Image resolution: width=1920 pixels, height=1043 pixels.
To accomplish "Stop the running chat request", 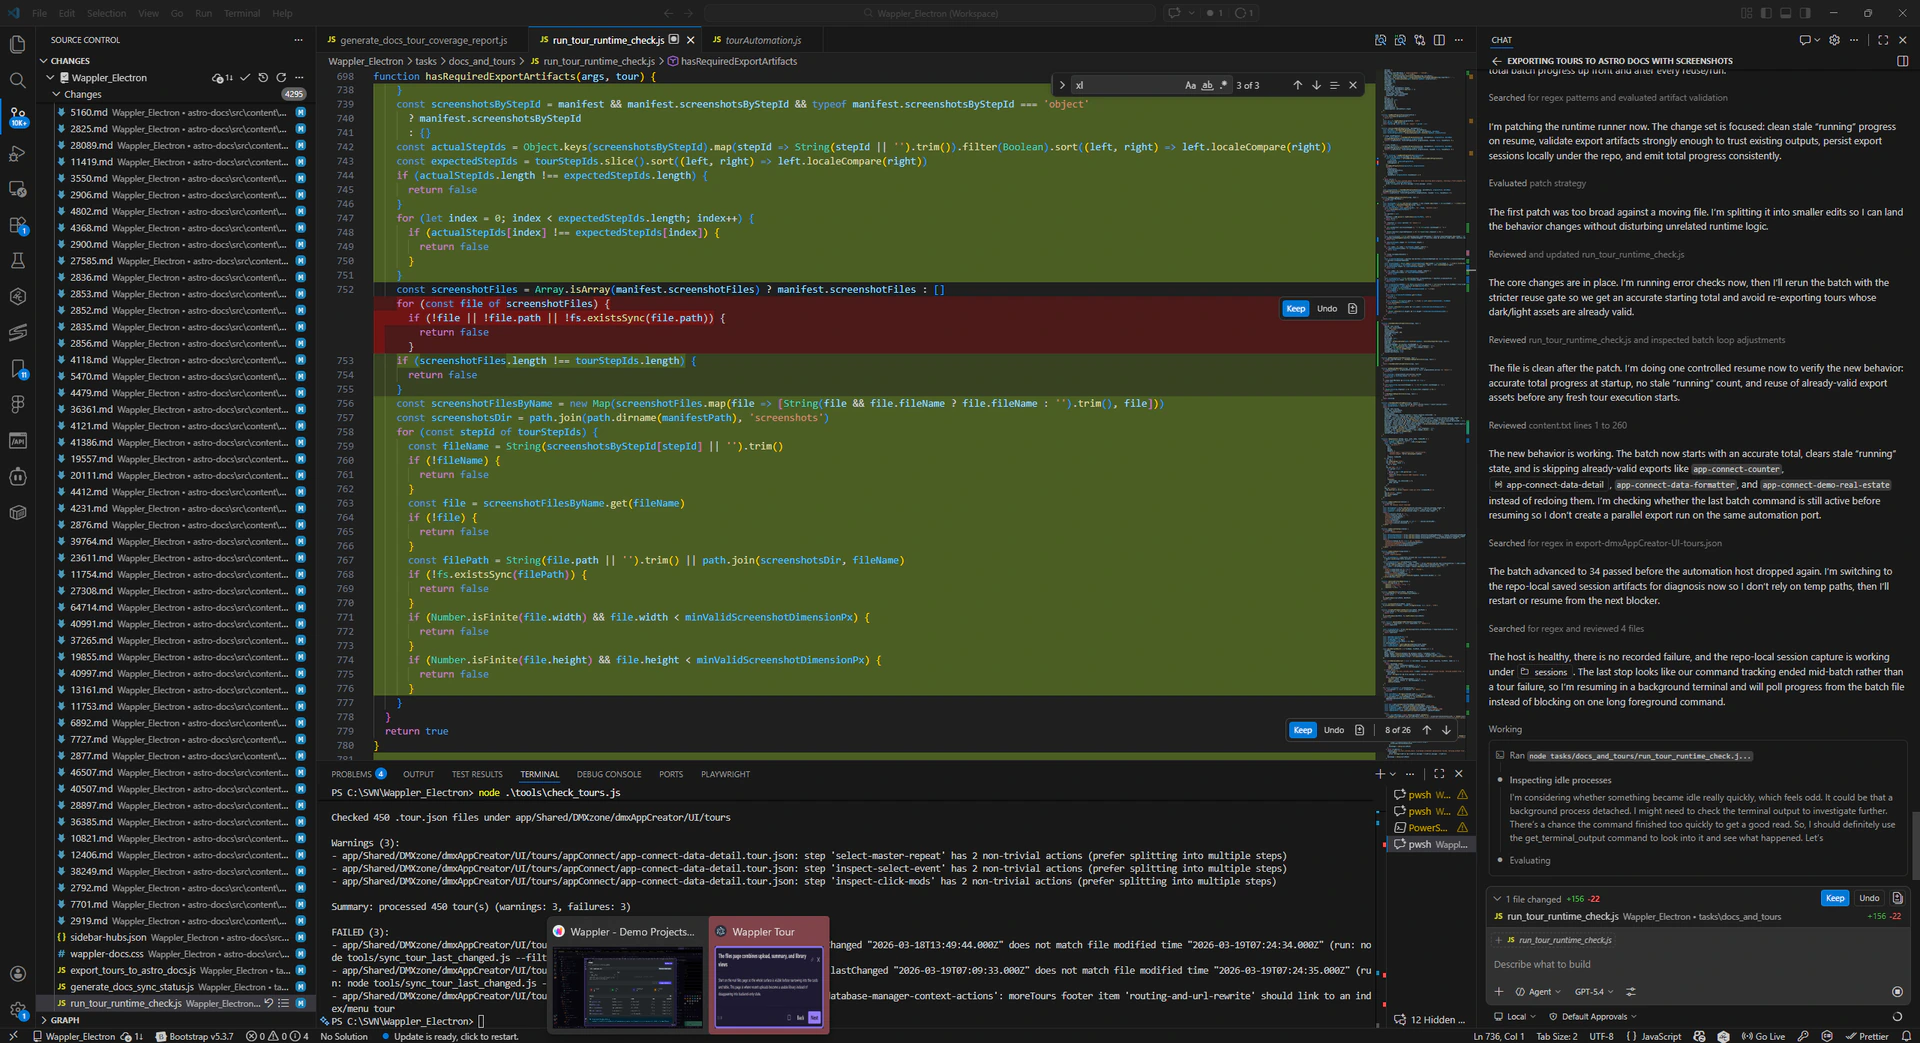I will point(1897,992).
